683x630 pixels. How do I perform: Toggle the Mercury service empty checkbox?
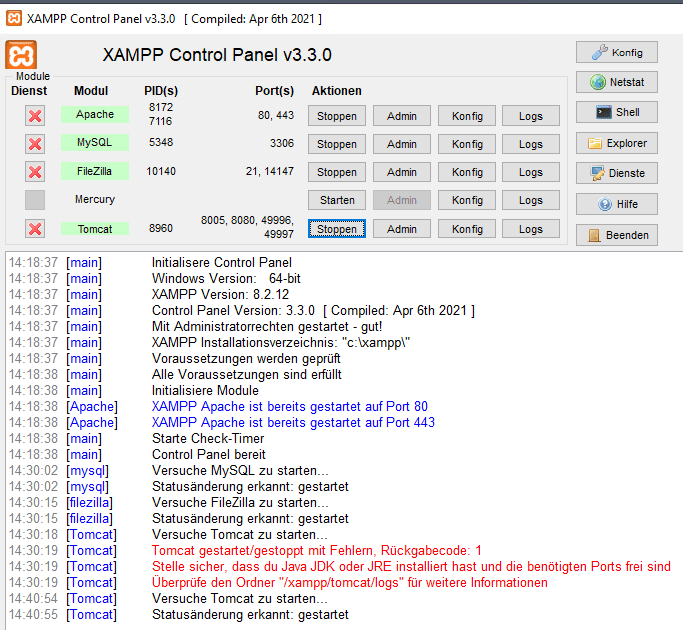(x=35, y=200)
